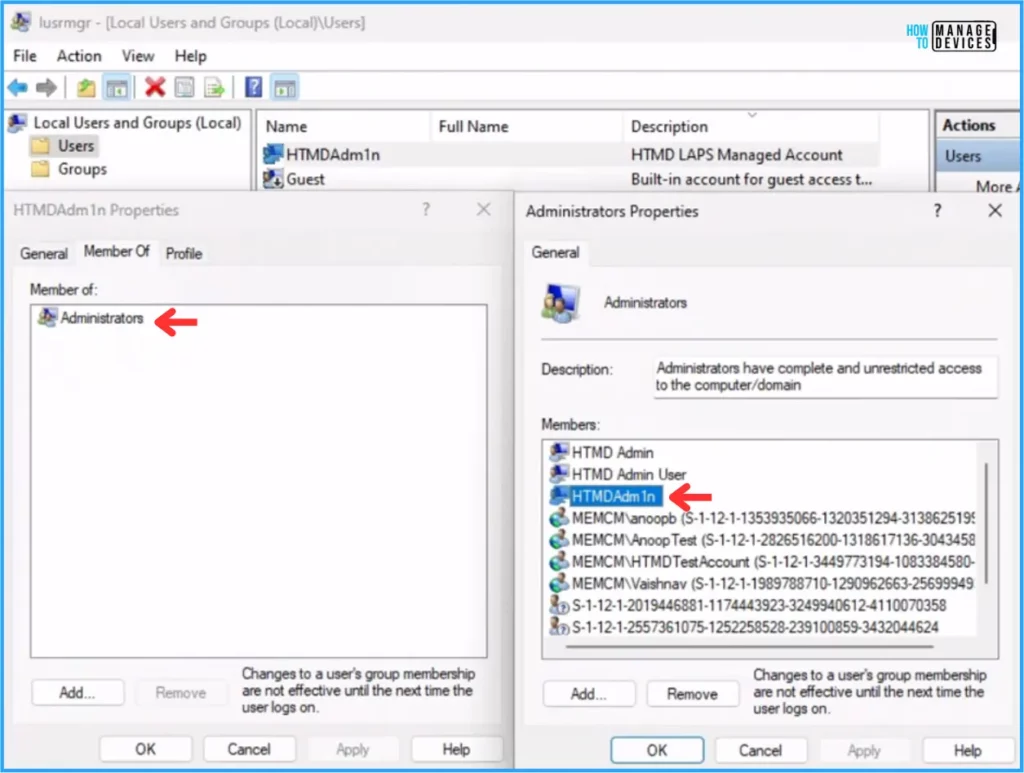This screenshot has width=1024, height=773.
Task: Click Users heading in Actions pane
Action: [x=977, y=156]
